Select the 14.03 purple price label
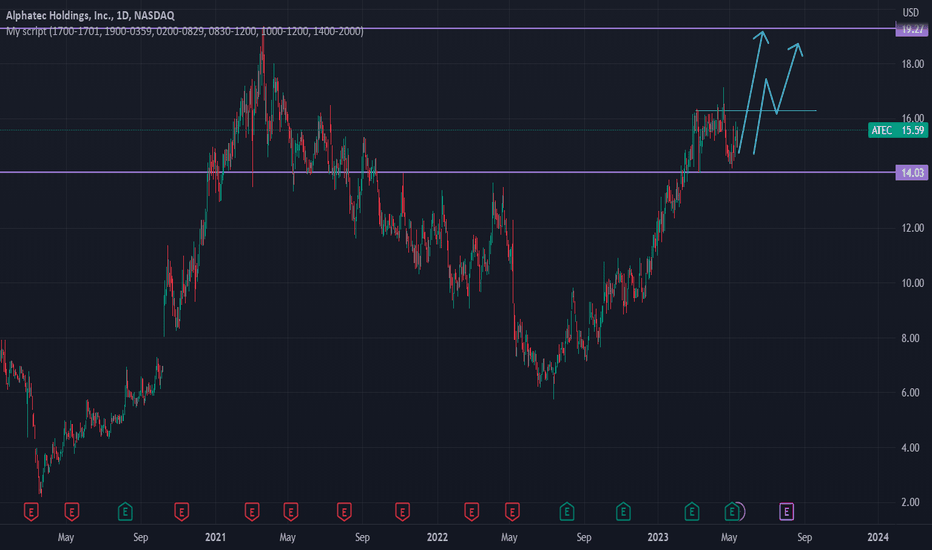 click(912, 173)
